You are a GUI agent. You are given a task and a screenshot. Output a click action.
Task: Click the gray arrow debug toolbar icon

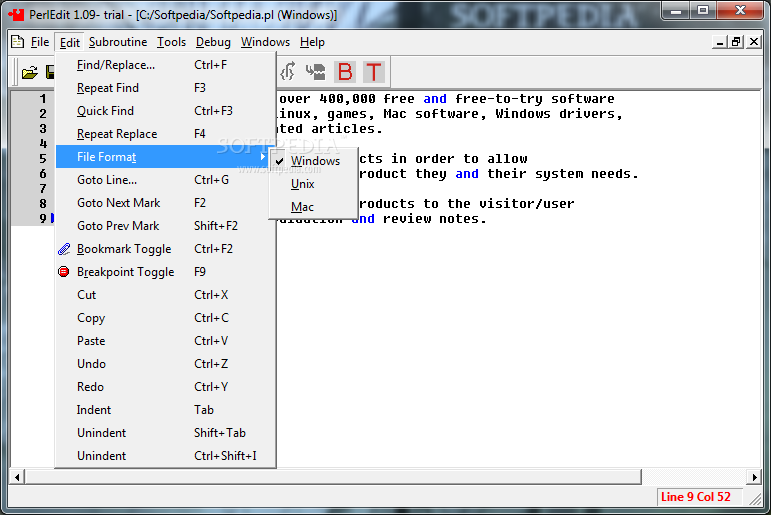(x=315, y=72)
